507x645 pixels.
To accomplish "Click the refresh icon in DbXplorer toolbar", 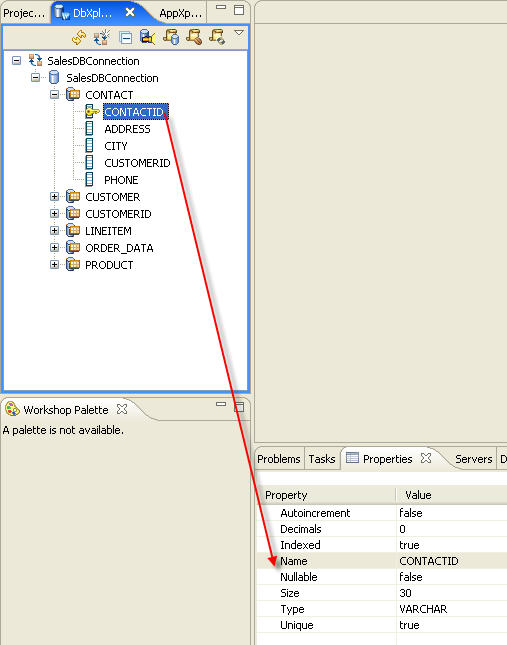I will pyautogui.click(x=79, y=37).
